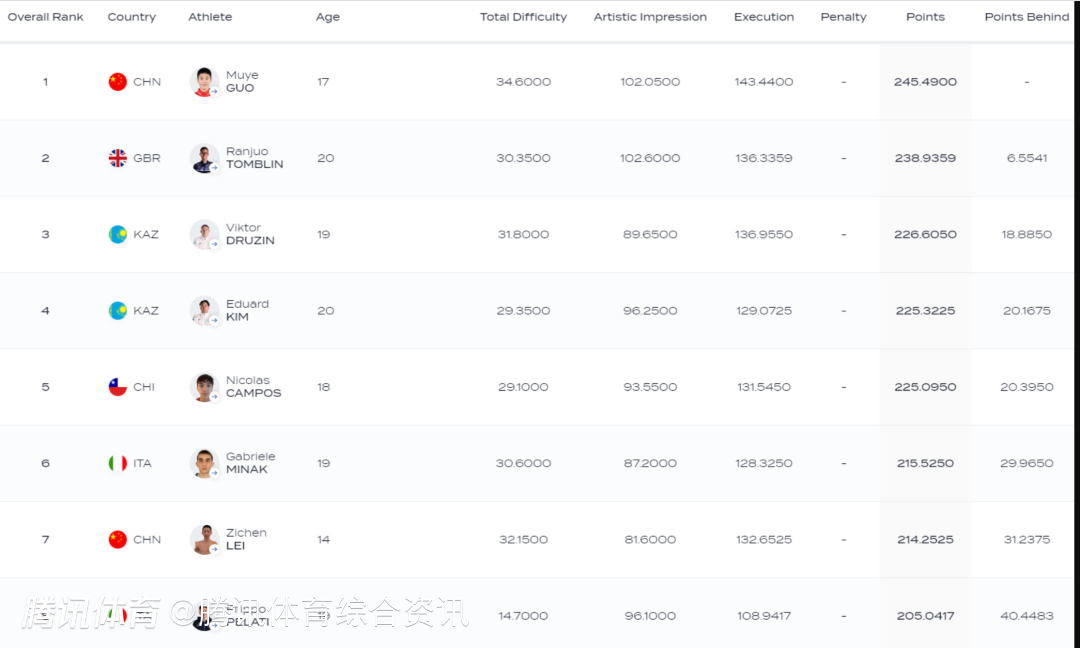Click Nicolas Campos profile photo
Screen dimensions: 1080x648
[204, 387]
